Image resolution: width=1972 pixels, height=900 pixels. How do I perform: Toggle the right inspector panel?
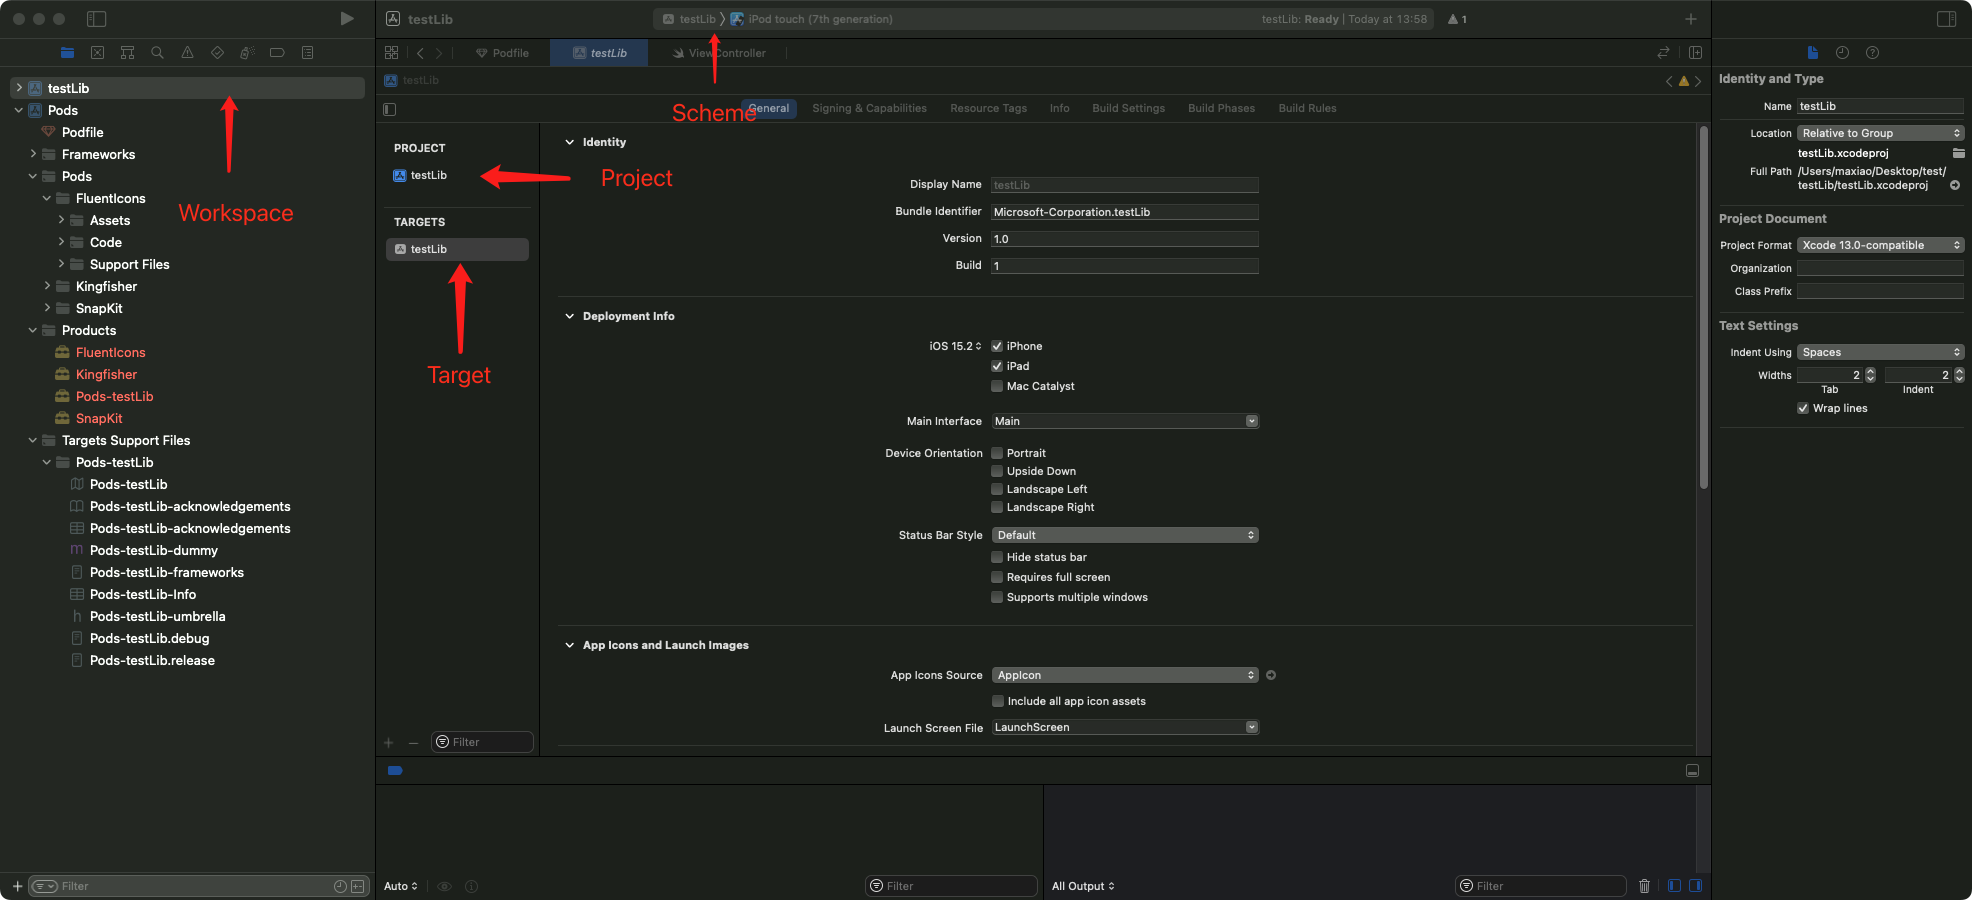click(1946, 19)
